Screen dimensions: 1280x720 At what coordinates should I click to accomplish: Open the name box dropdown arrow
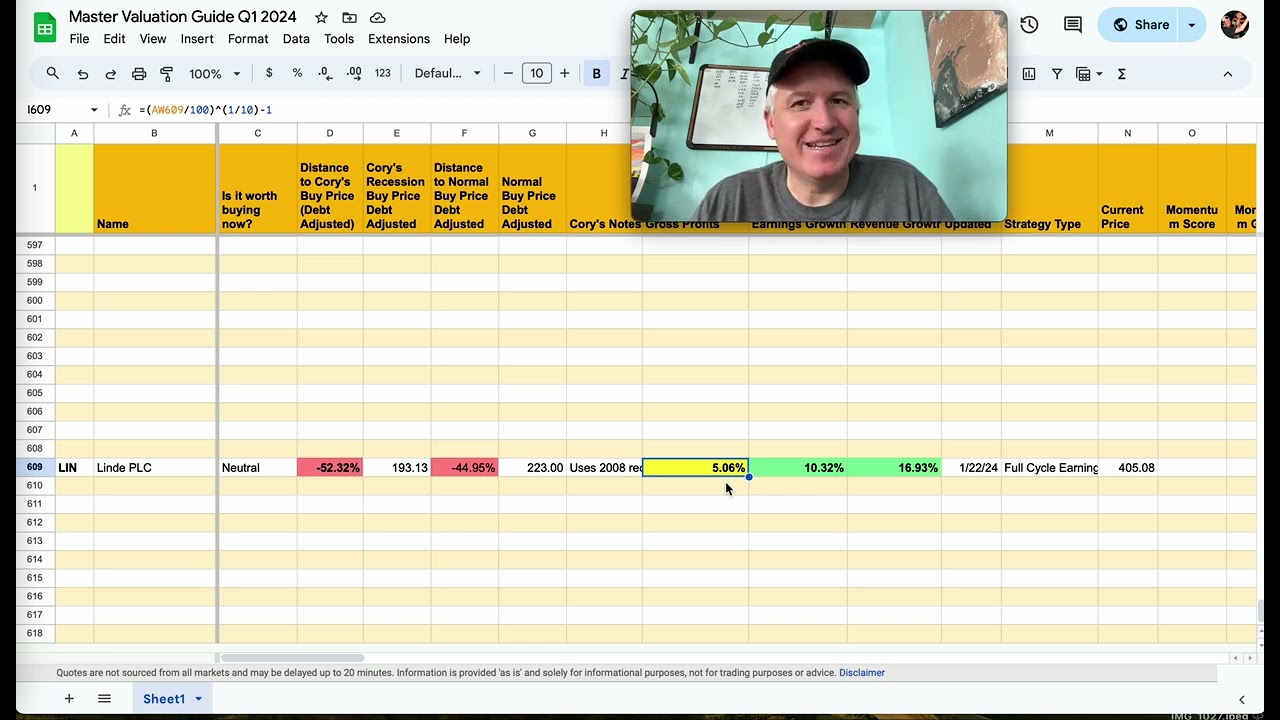click(x=94, y=110)
